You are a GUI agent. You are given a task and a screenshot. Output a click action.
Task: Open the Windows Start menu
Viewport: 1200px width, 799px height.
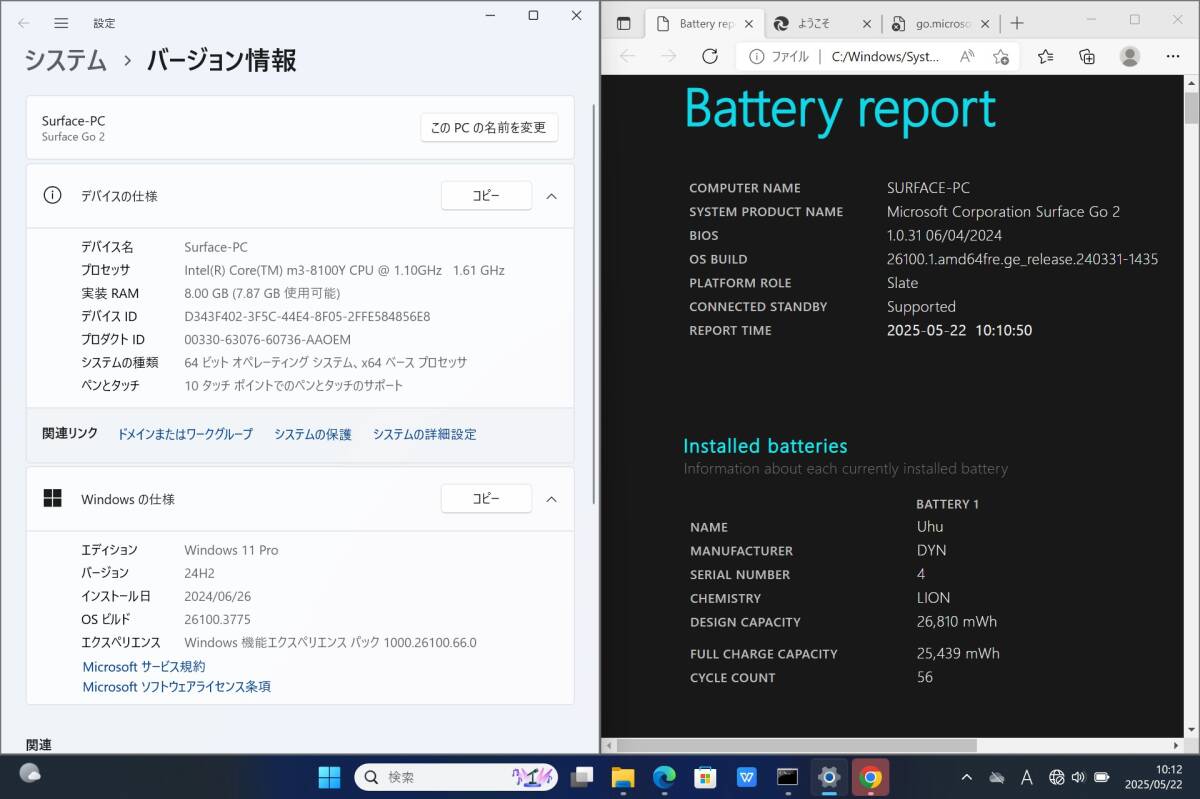coord(329,777)
